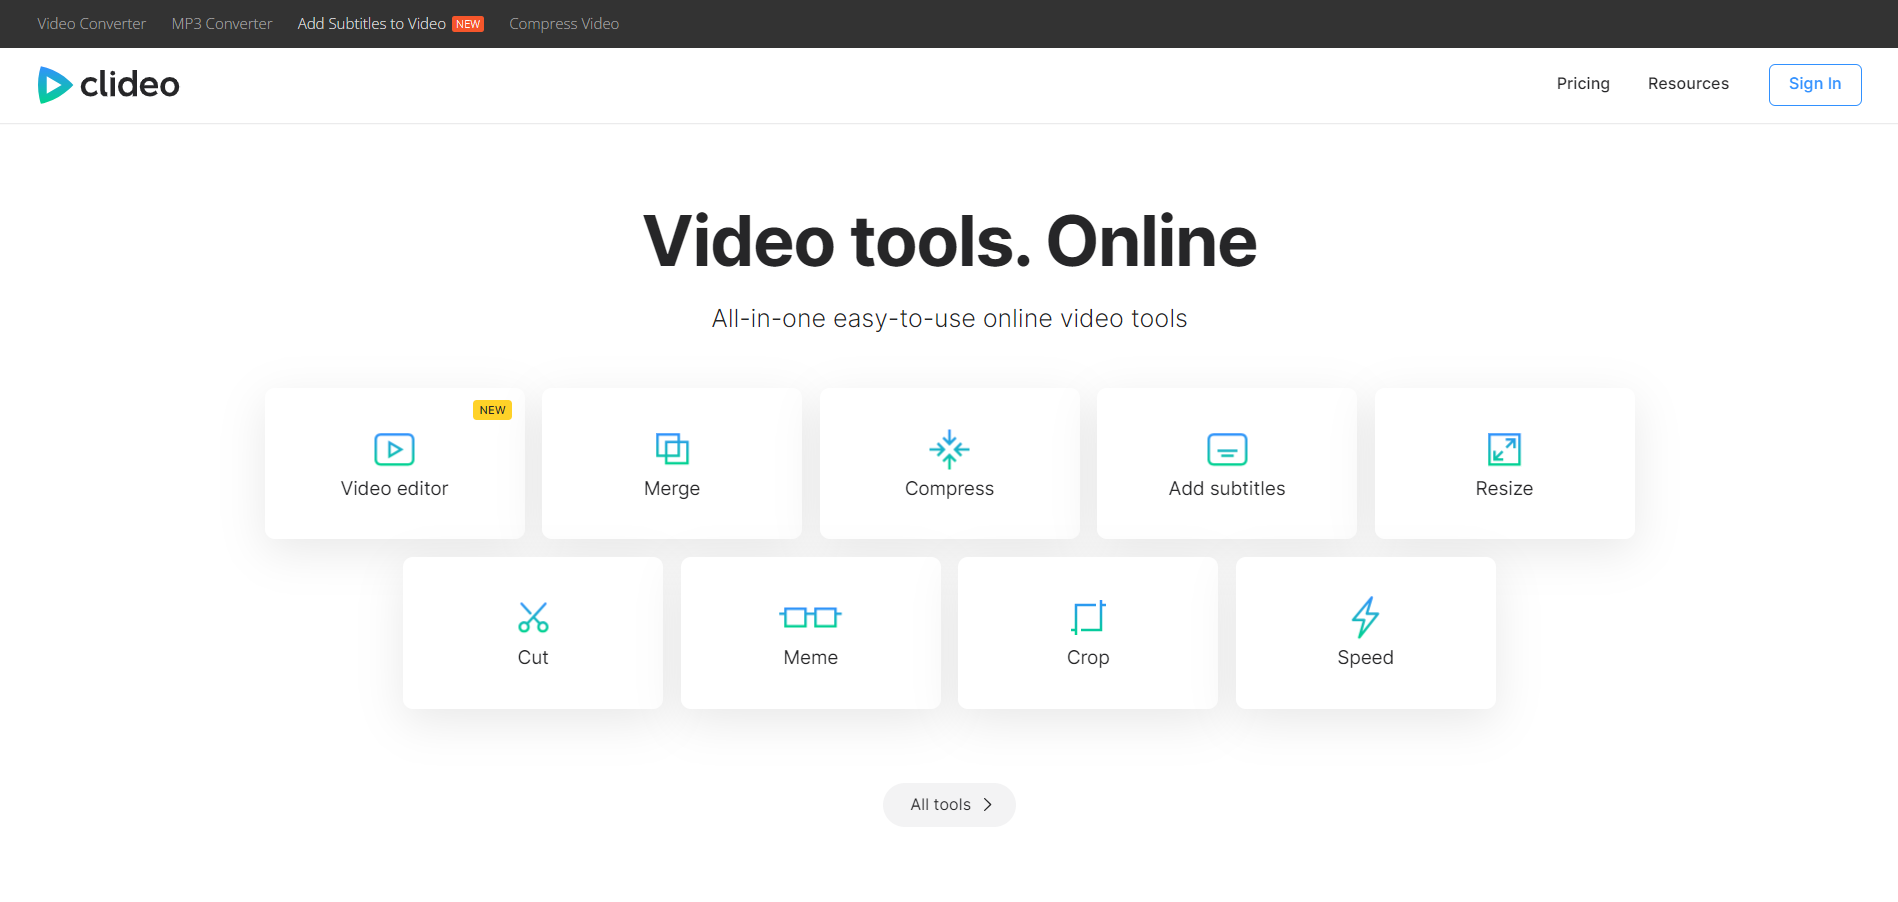Click the clideo wordmark text
This screenshot has width=1898, height=902.
click(x=130, y=84)
